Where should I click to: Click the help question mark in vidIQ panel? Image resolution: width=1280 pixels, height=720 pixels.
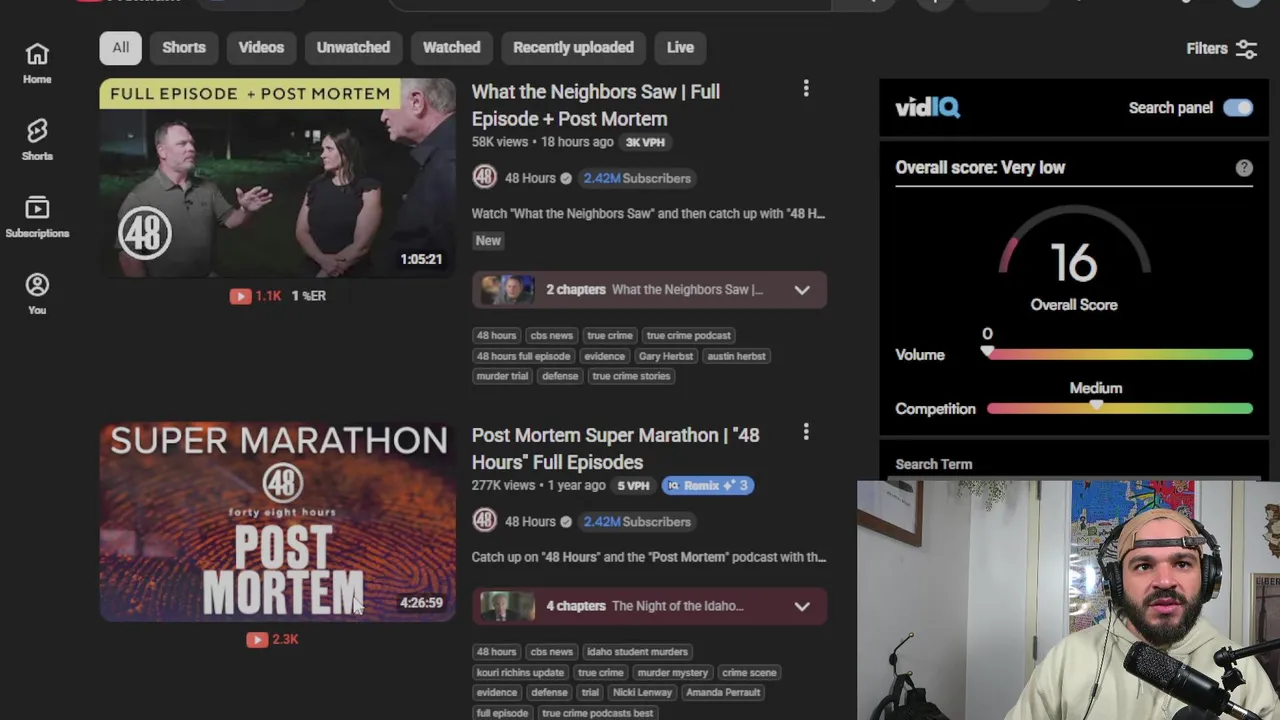click(x=1244, y=168)
